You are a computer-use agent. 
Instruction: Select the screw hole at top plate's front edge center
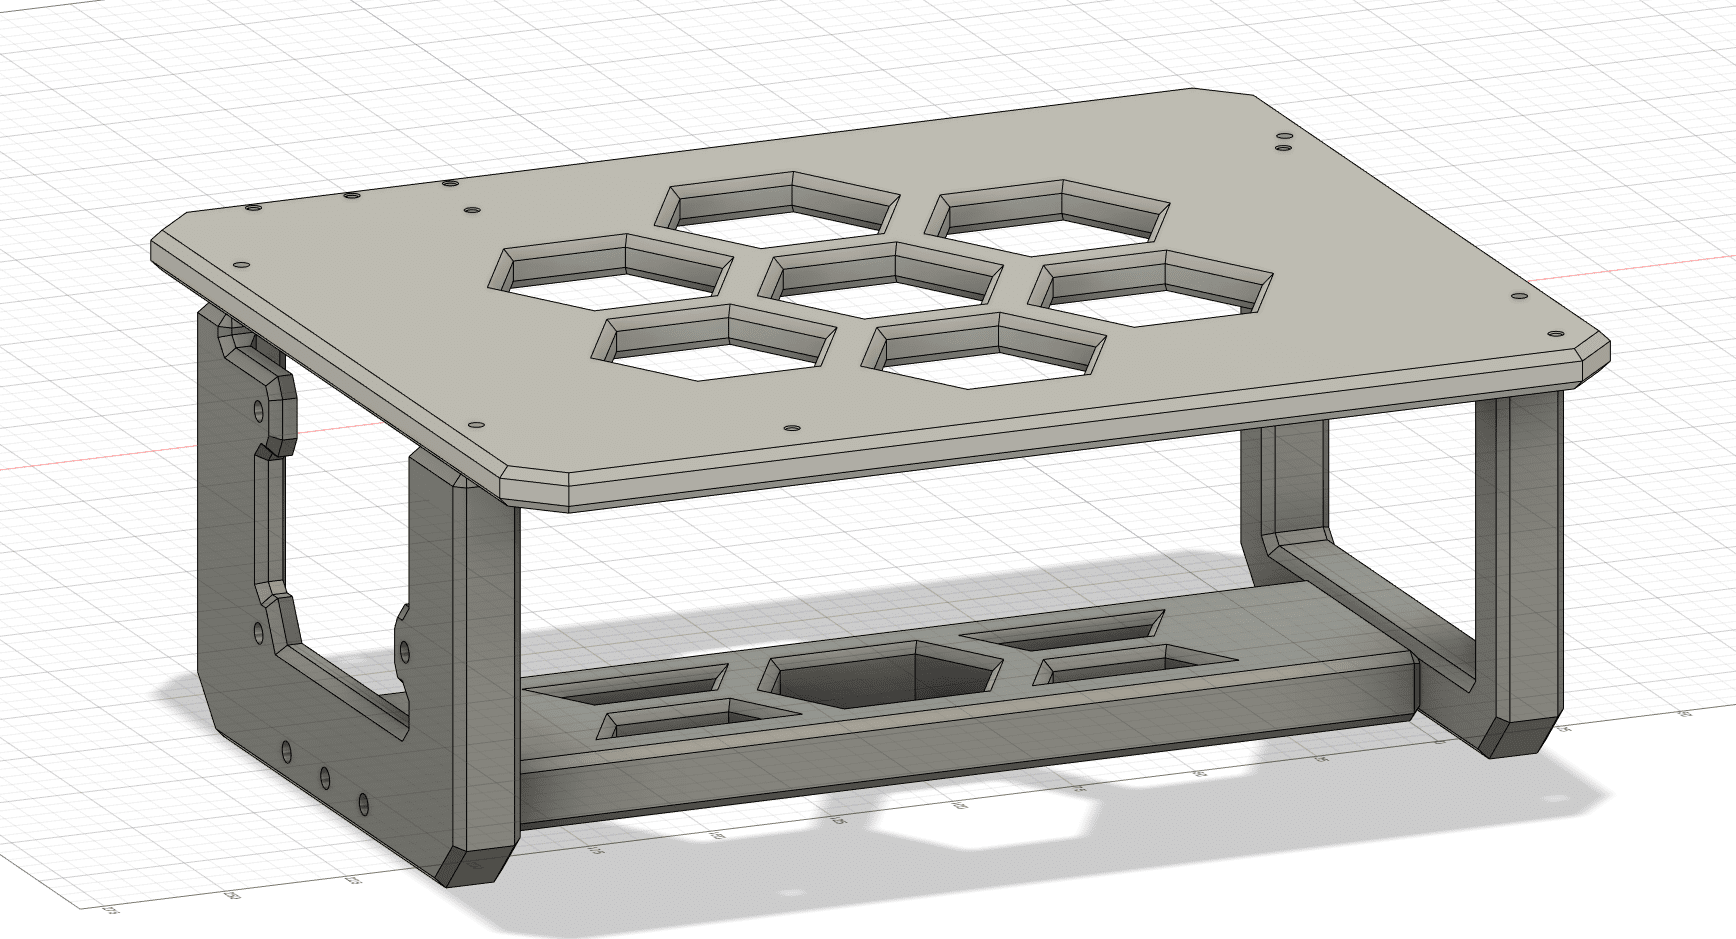791,428
